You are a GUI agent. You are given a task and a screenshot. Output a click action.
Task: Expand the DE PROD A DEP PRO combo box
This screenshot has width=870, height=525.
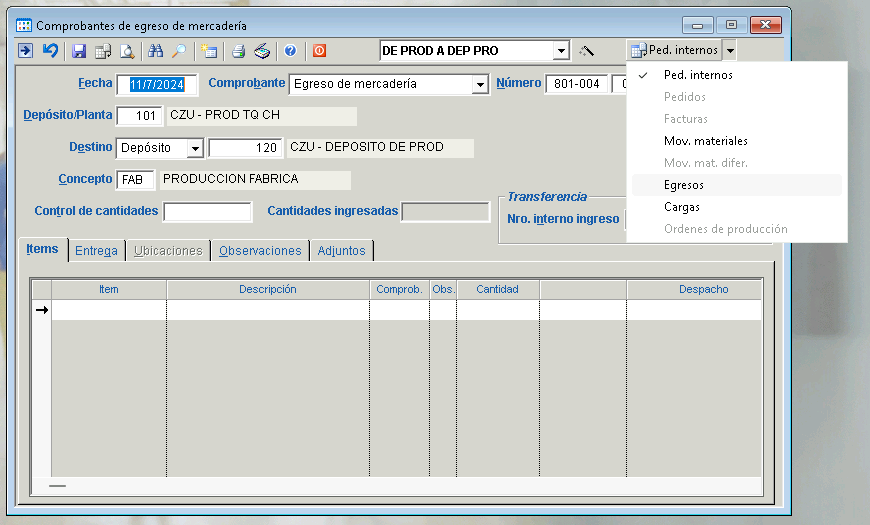561,51
